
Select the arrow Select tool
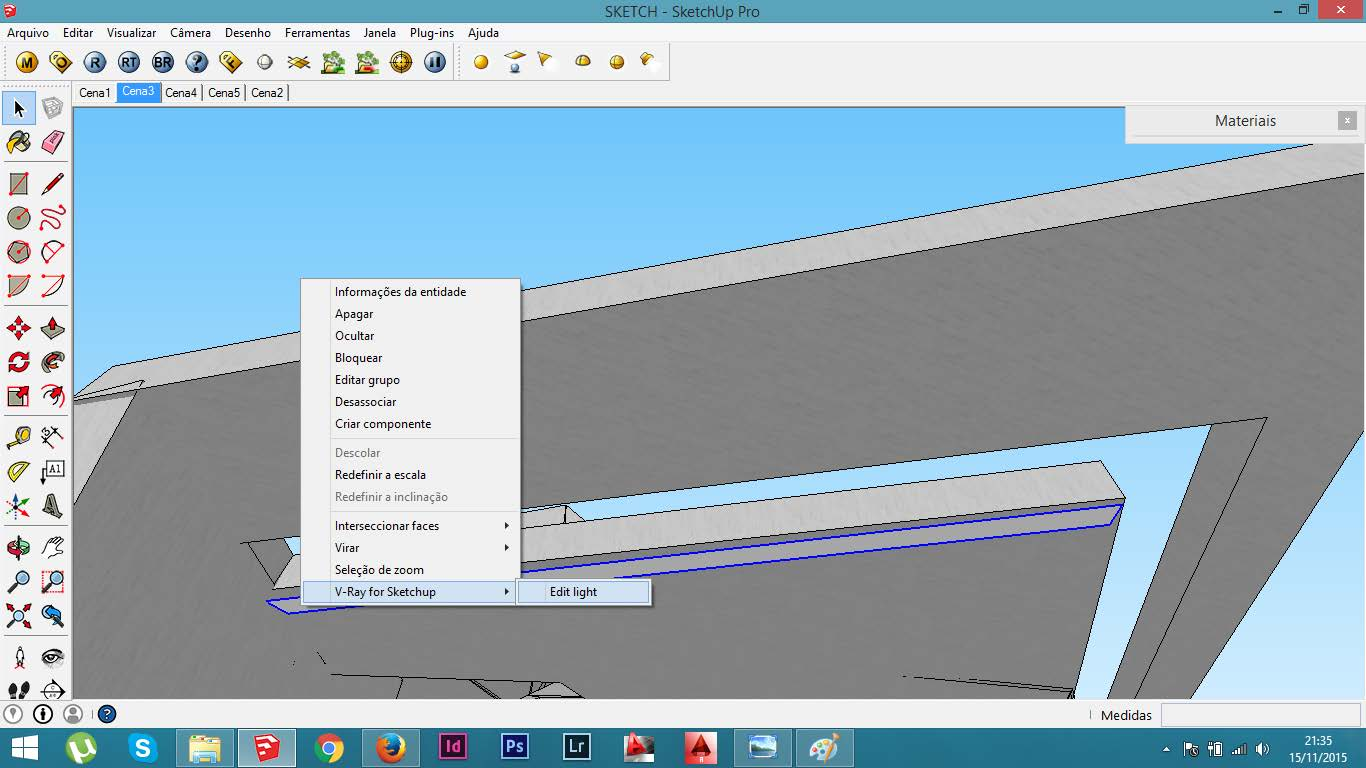[x=19, y=108]
